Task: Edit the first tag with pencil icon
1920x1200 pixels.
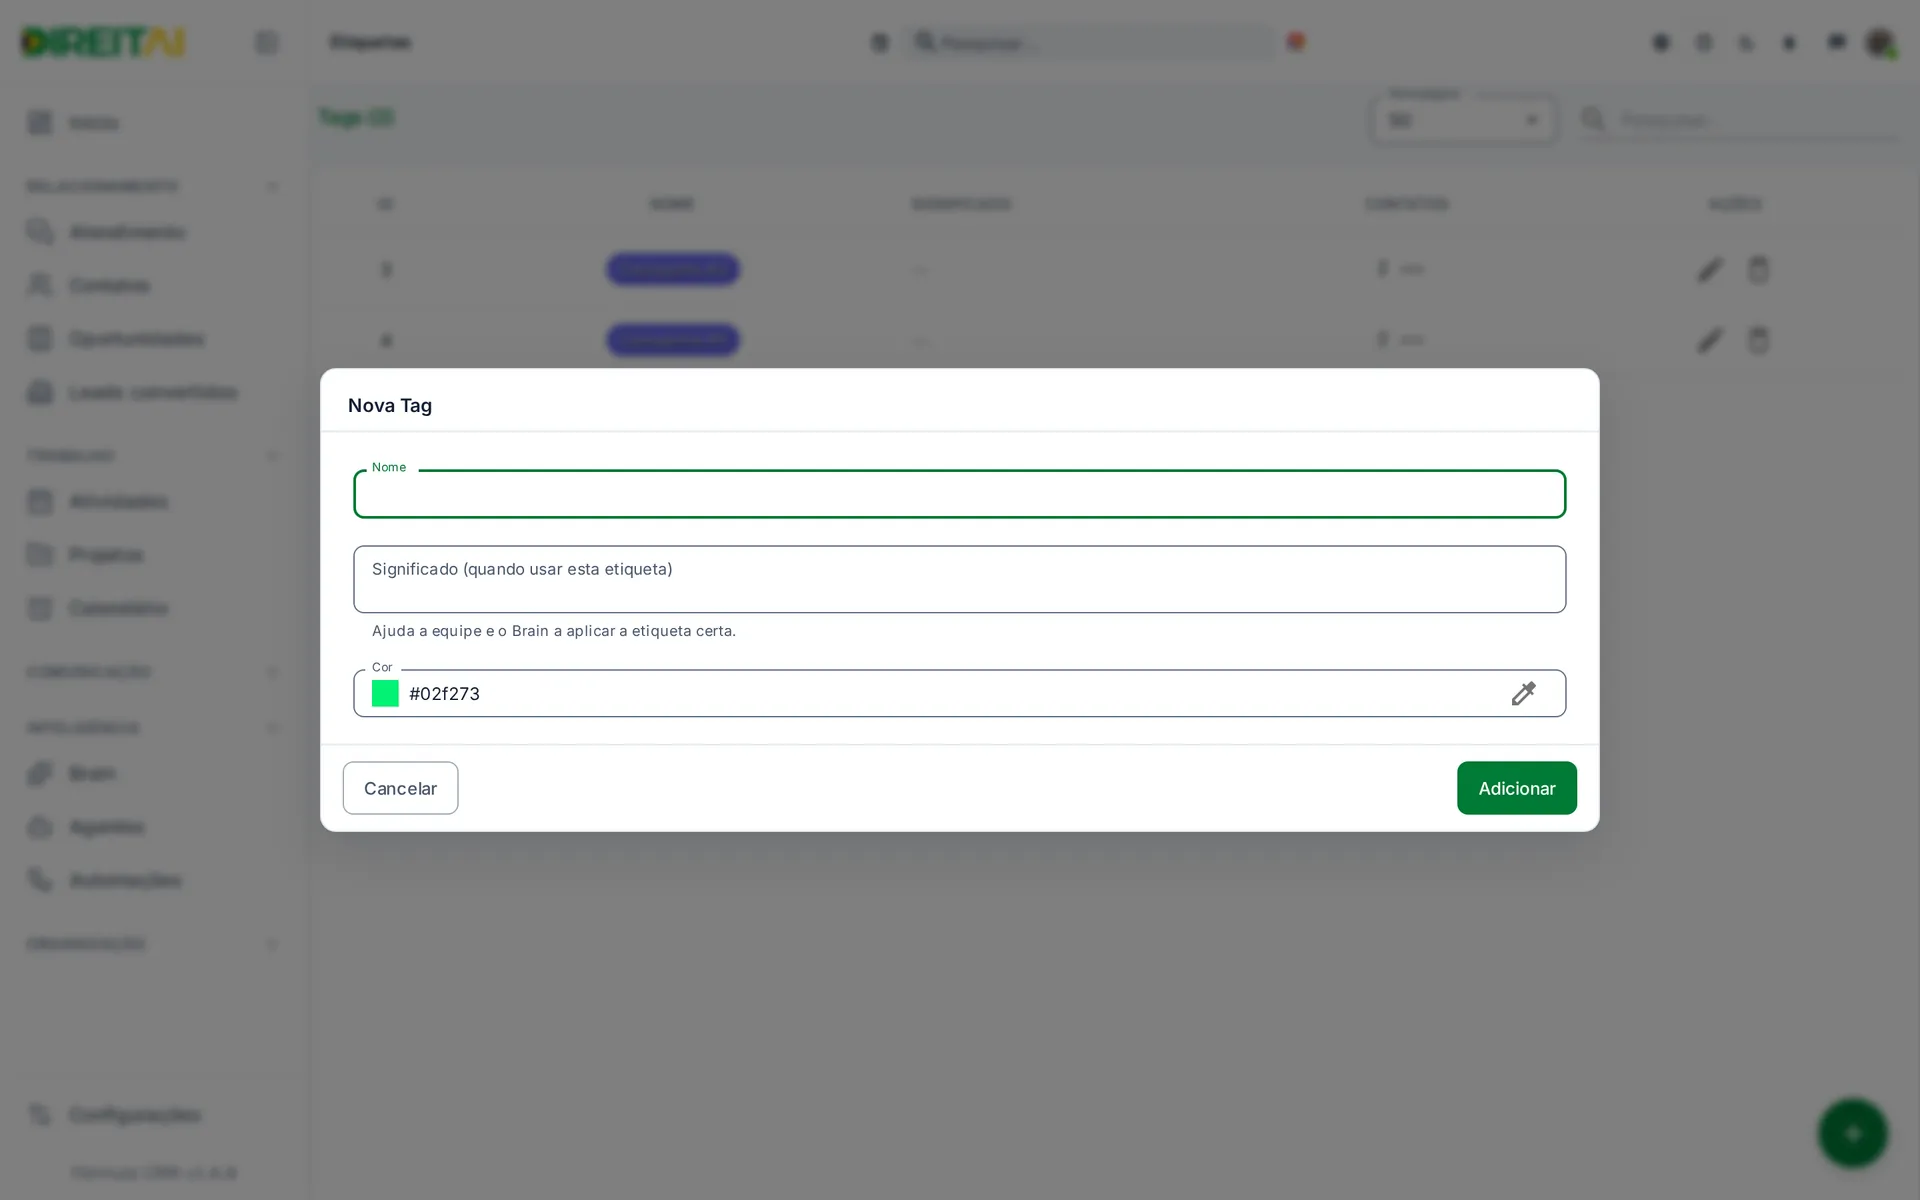Action: 1710,269
